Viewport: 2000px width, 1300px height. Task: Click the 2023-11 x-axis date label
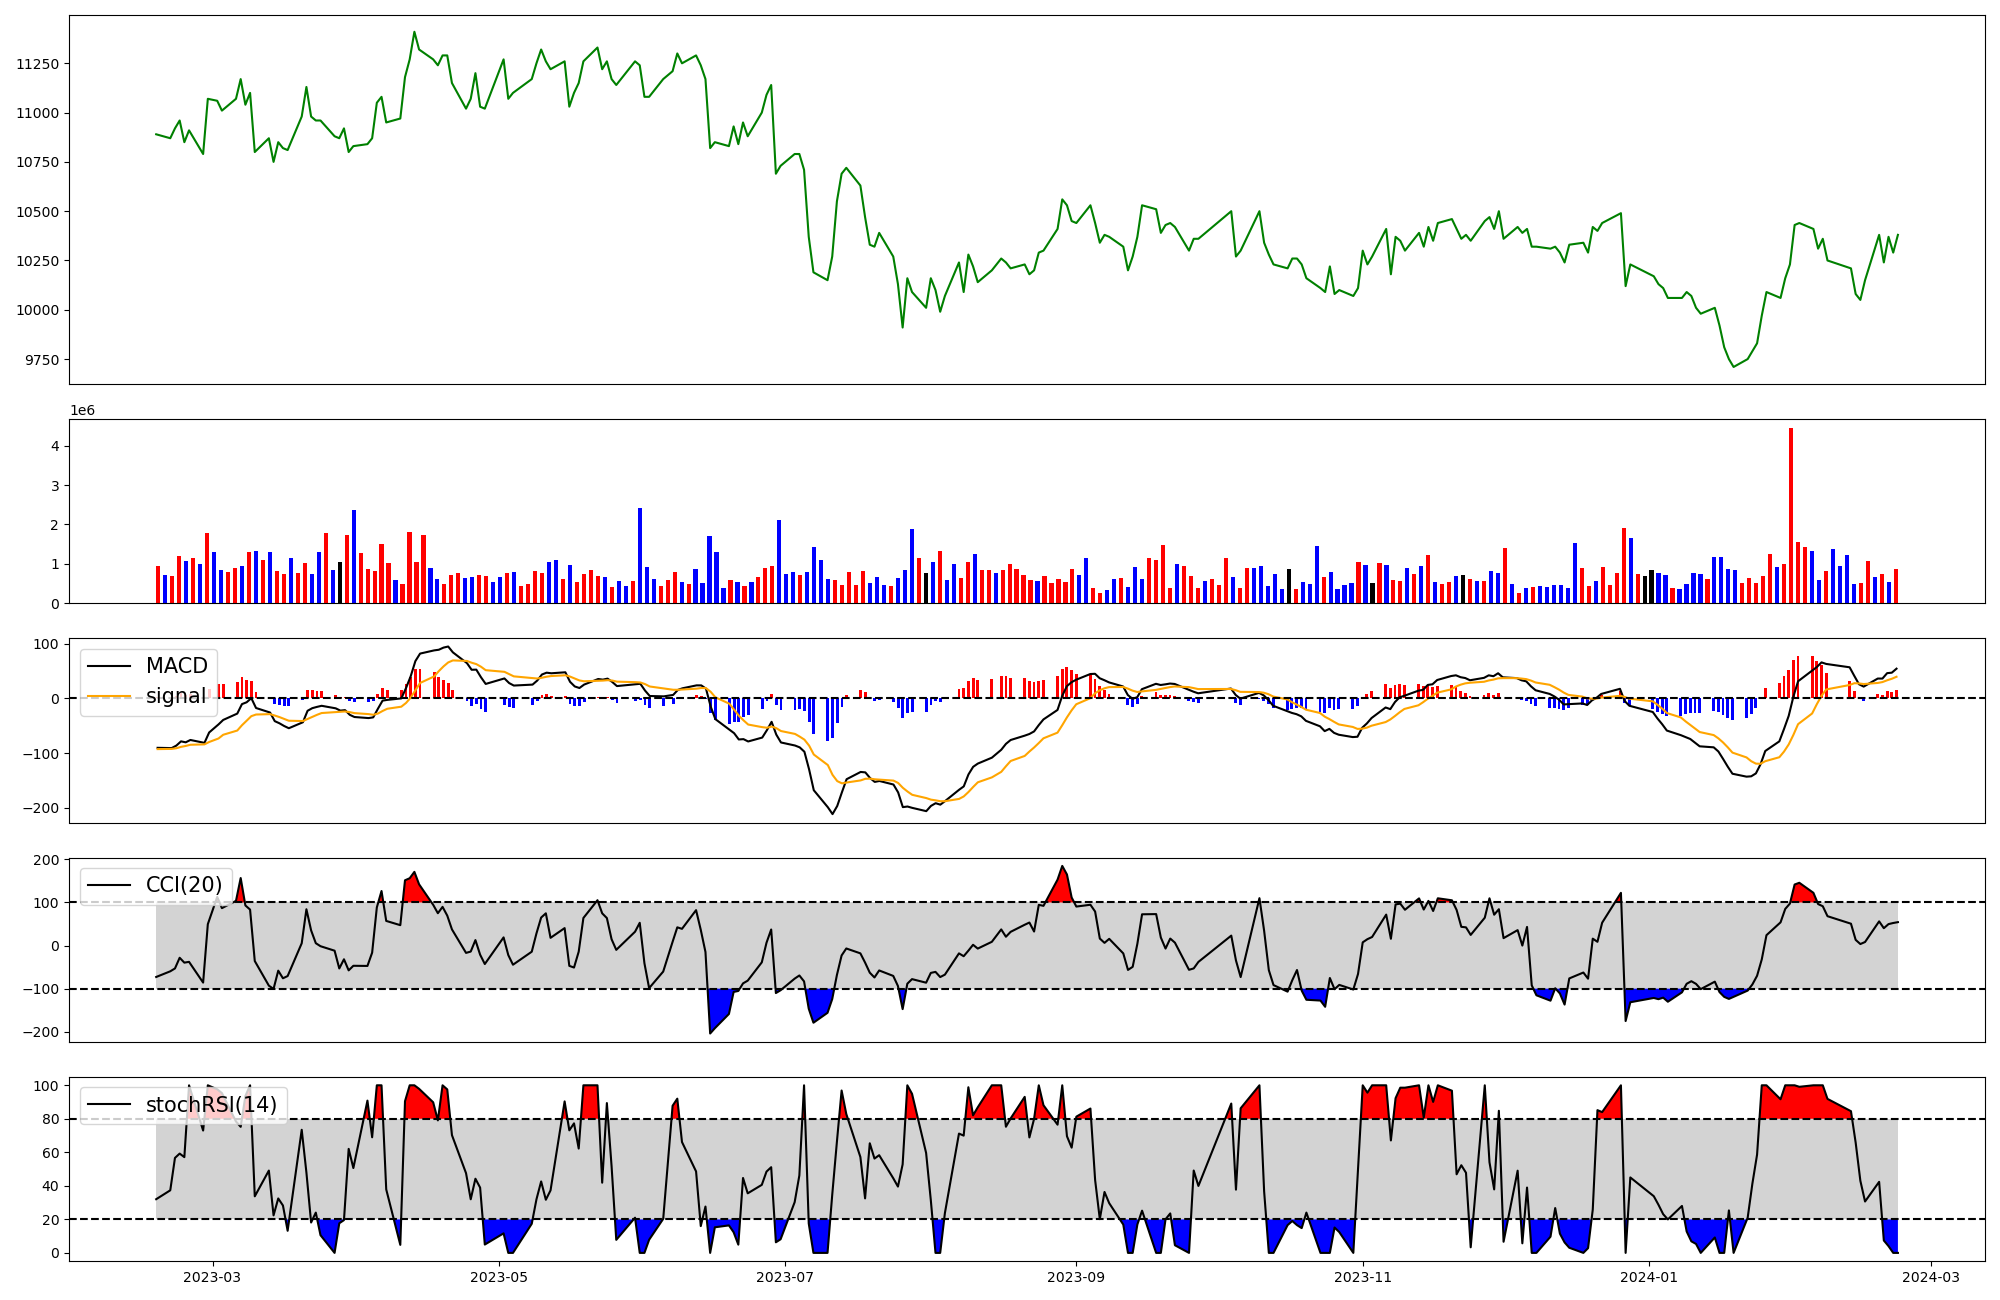(x=1363, y=1277)
